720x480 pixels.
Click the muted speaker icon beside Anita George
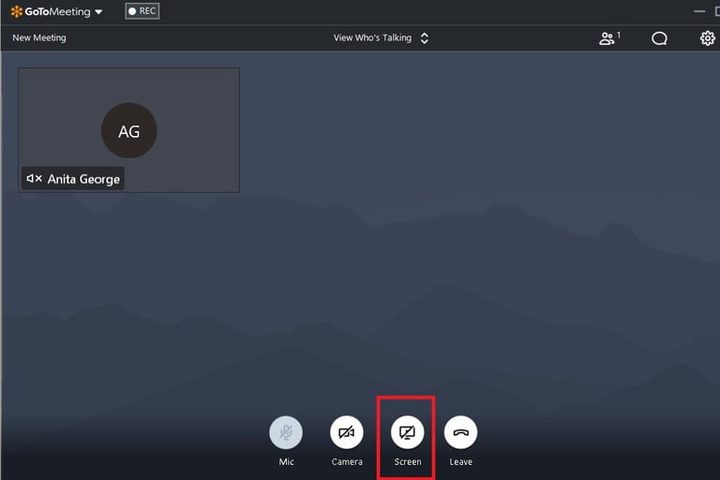pyautogui.click(x=34, y=179)
